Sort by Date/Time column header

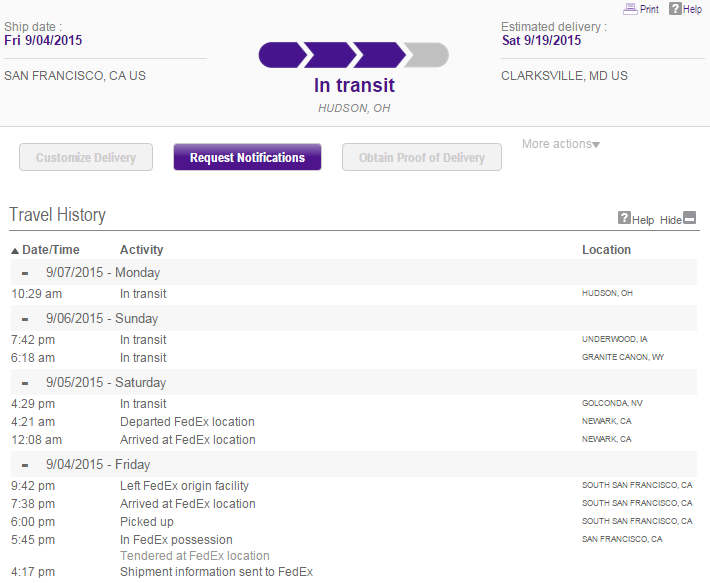tap(51, 250)
